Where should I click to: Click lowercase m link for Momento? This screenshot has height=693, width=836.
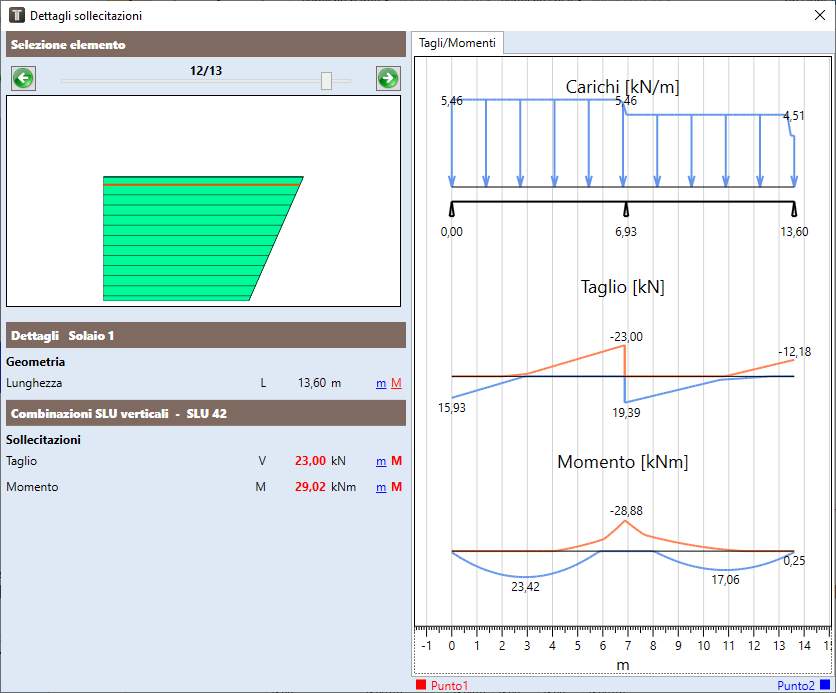click(381, 487)
